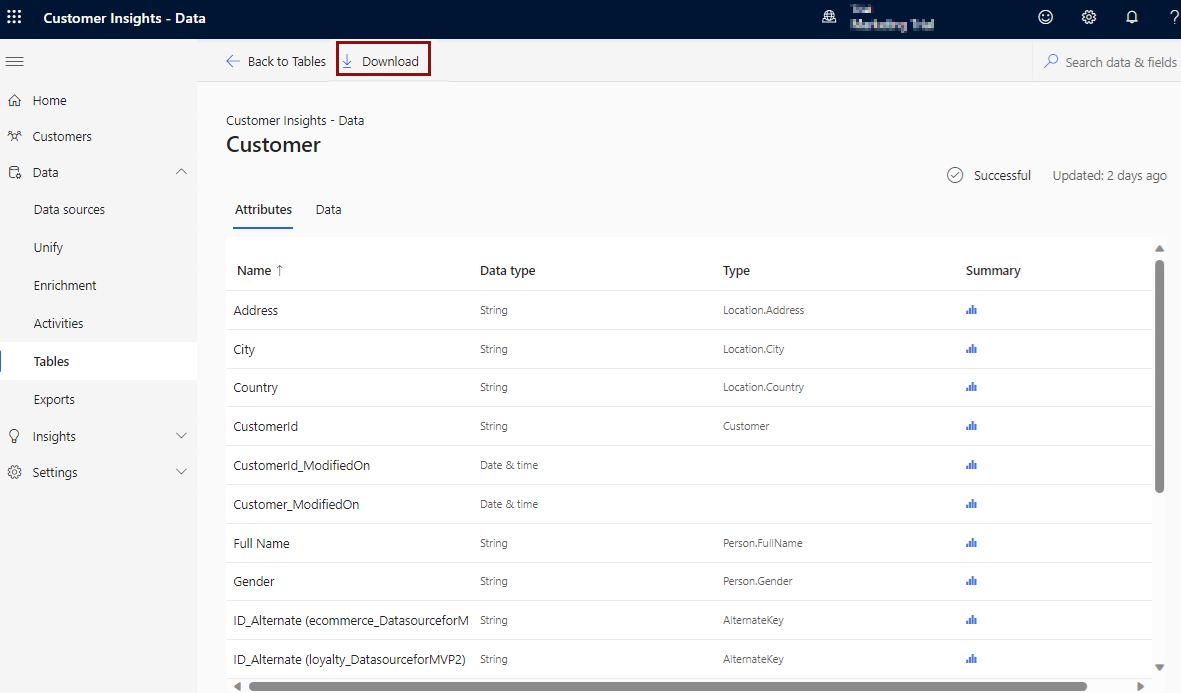The image size is (1181, 693).
Task: Open the summary chart for Gender
Action: 971,581
